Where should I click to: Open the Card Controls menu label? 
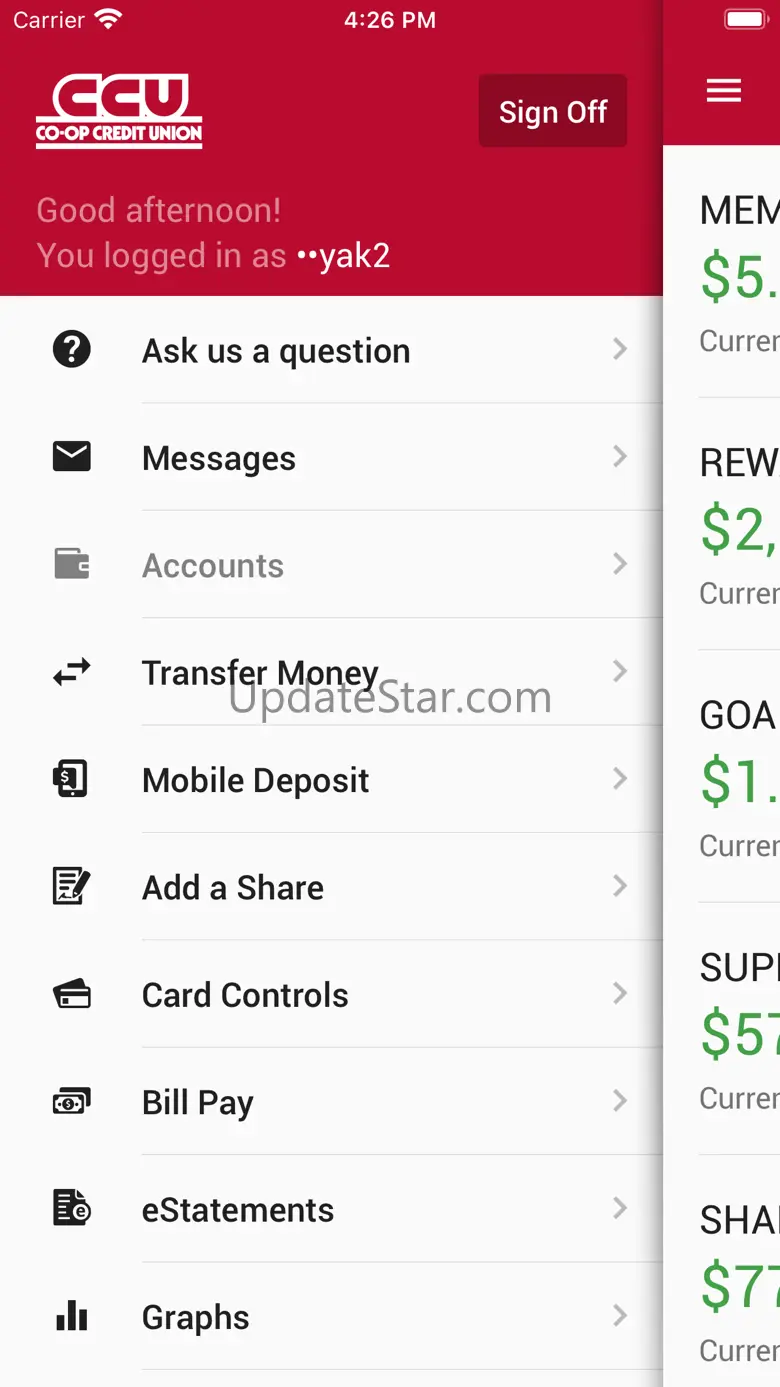click(x=246, y=995)
